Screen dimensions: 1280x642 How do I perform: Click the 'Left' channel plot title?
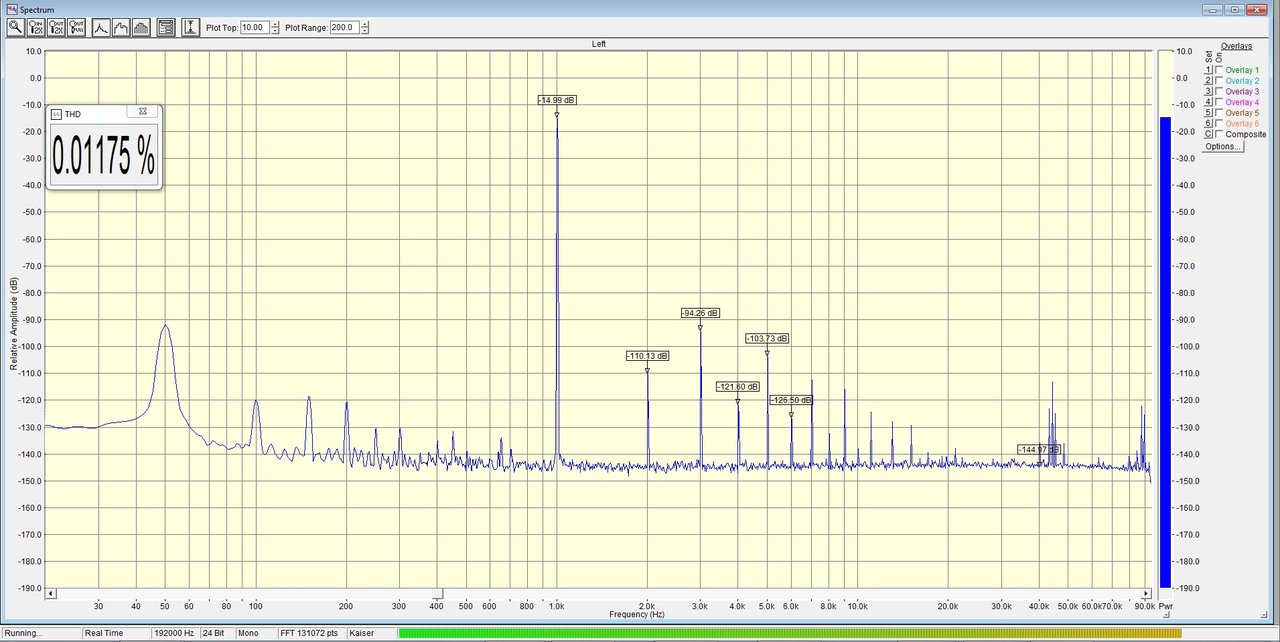pyautogui.click(x=599, y=44)
